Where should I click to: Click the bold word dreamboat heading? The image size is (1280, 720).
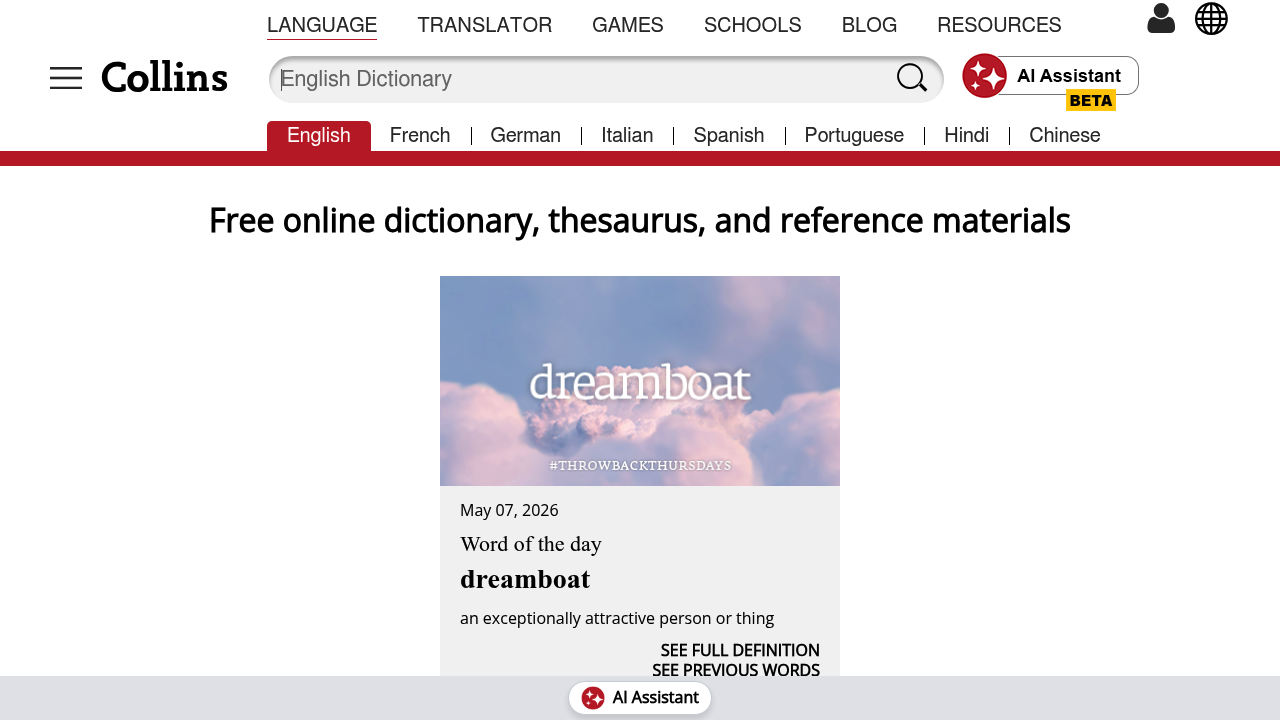pos(525,580)
